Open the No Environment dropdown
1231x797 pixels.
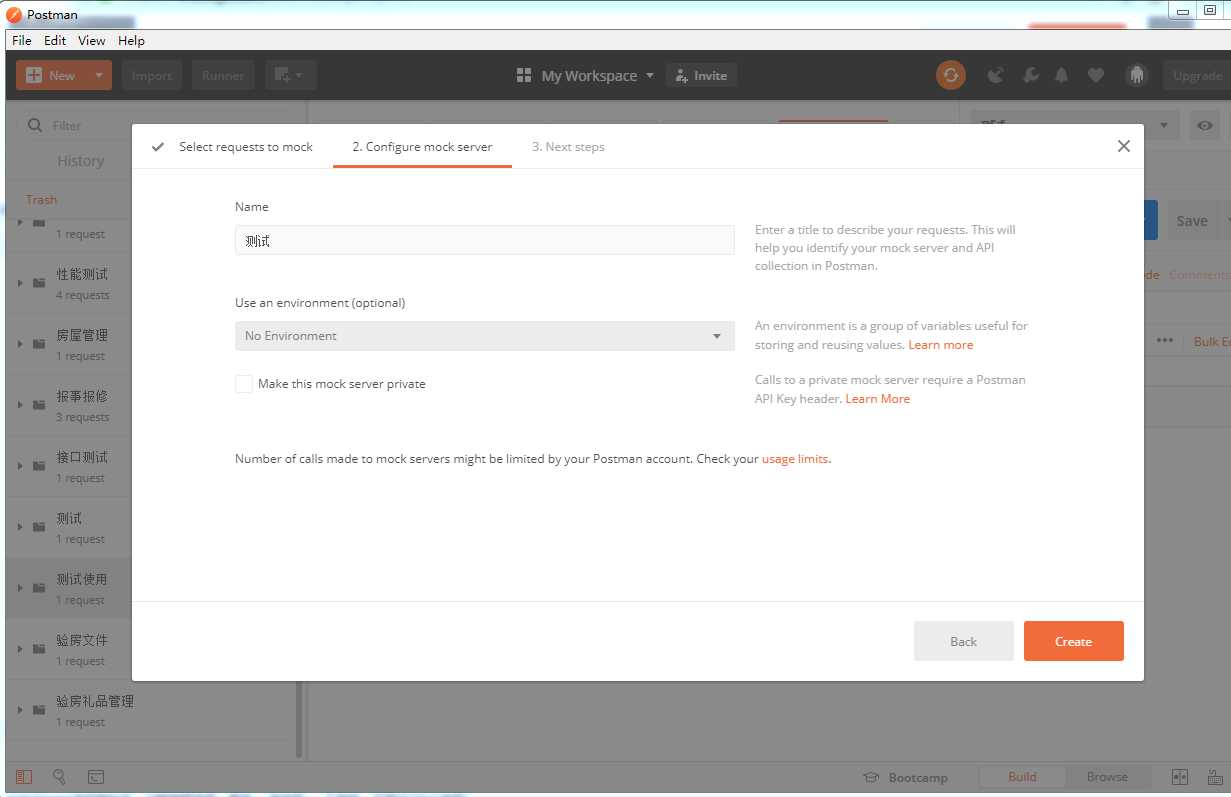pos(485,336)
